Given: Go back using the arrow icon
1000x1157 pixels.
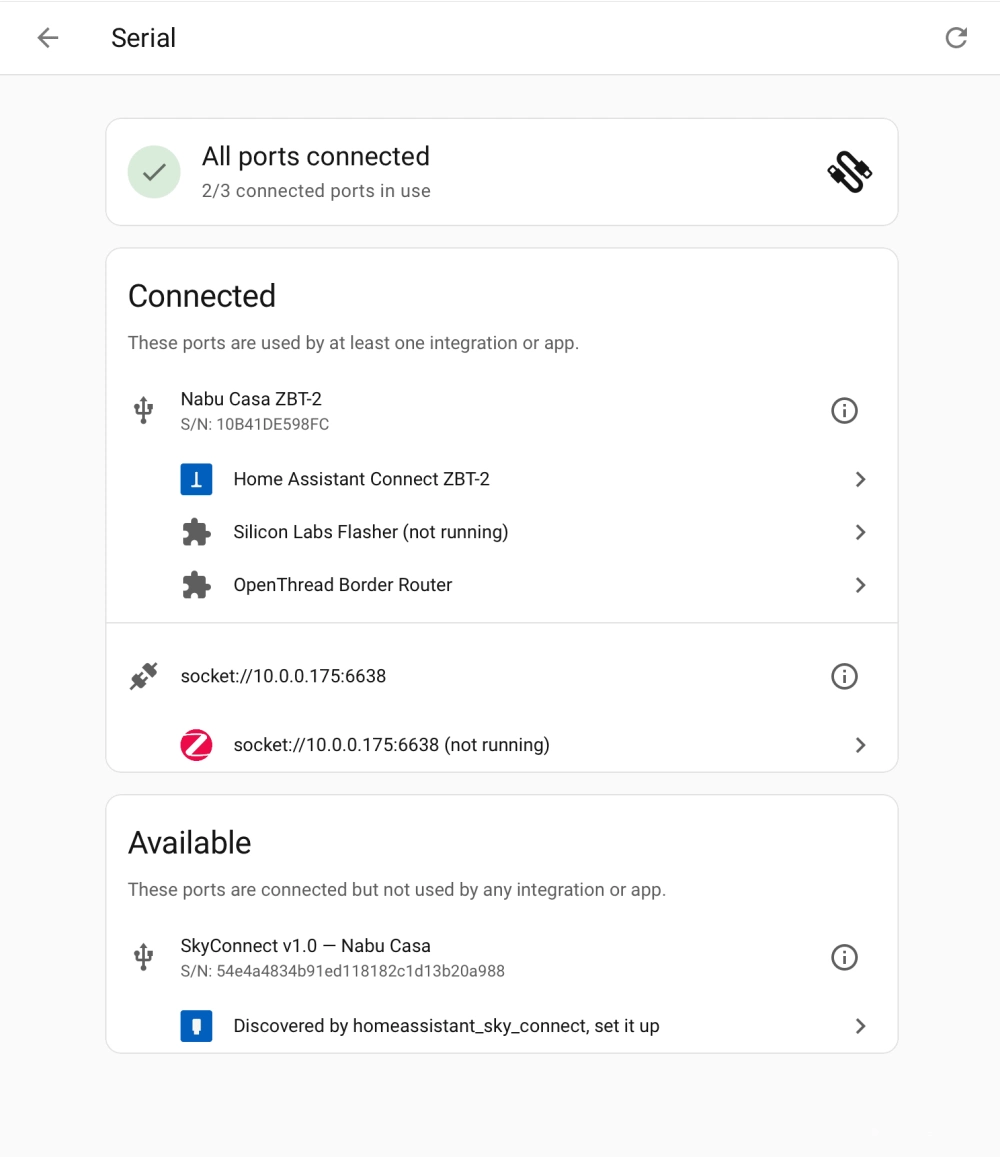Looking at the screenshot, I should (48, 38).
